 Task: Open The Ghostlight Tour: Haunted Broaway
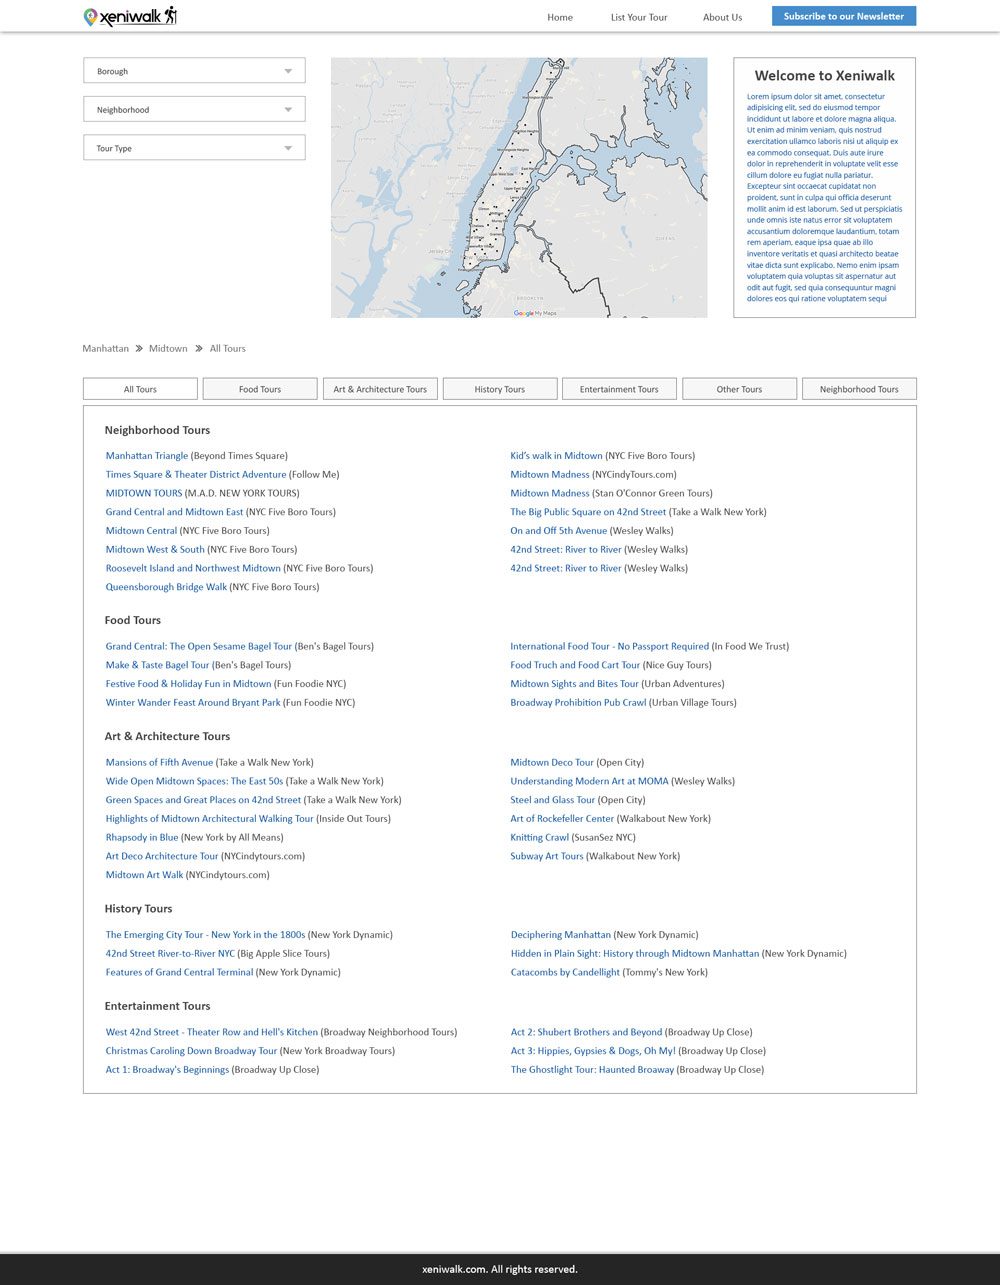(592, 1070)
